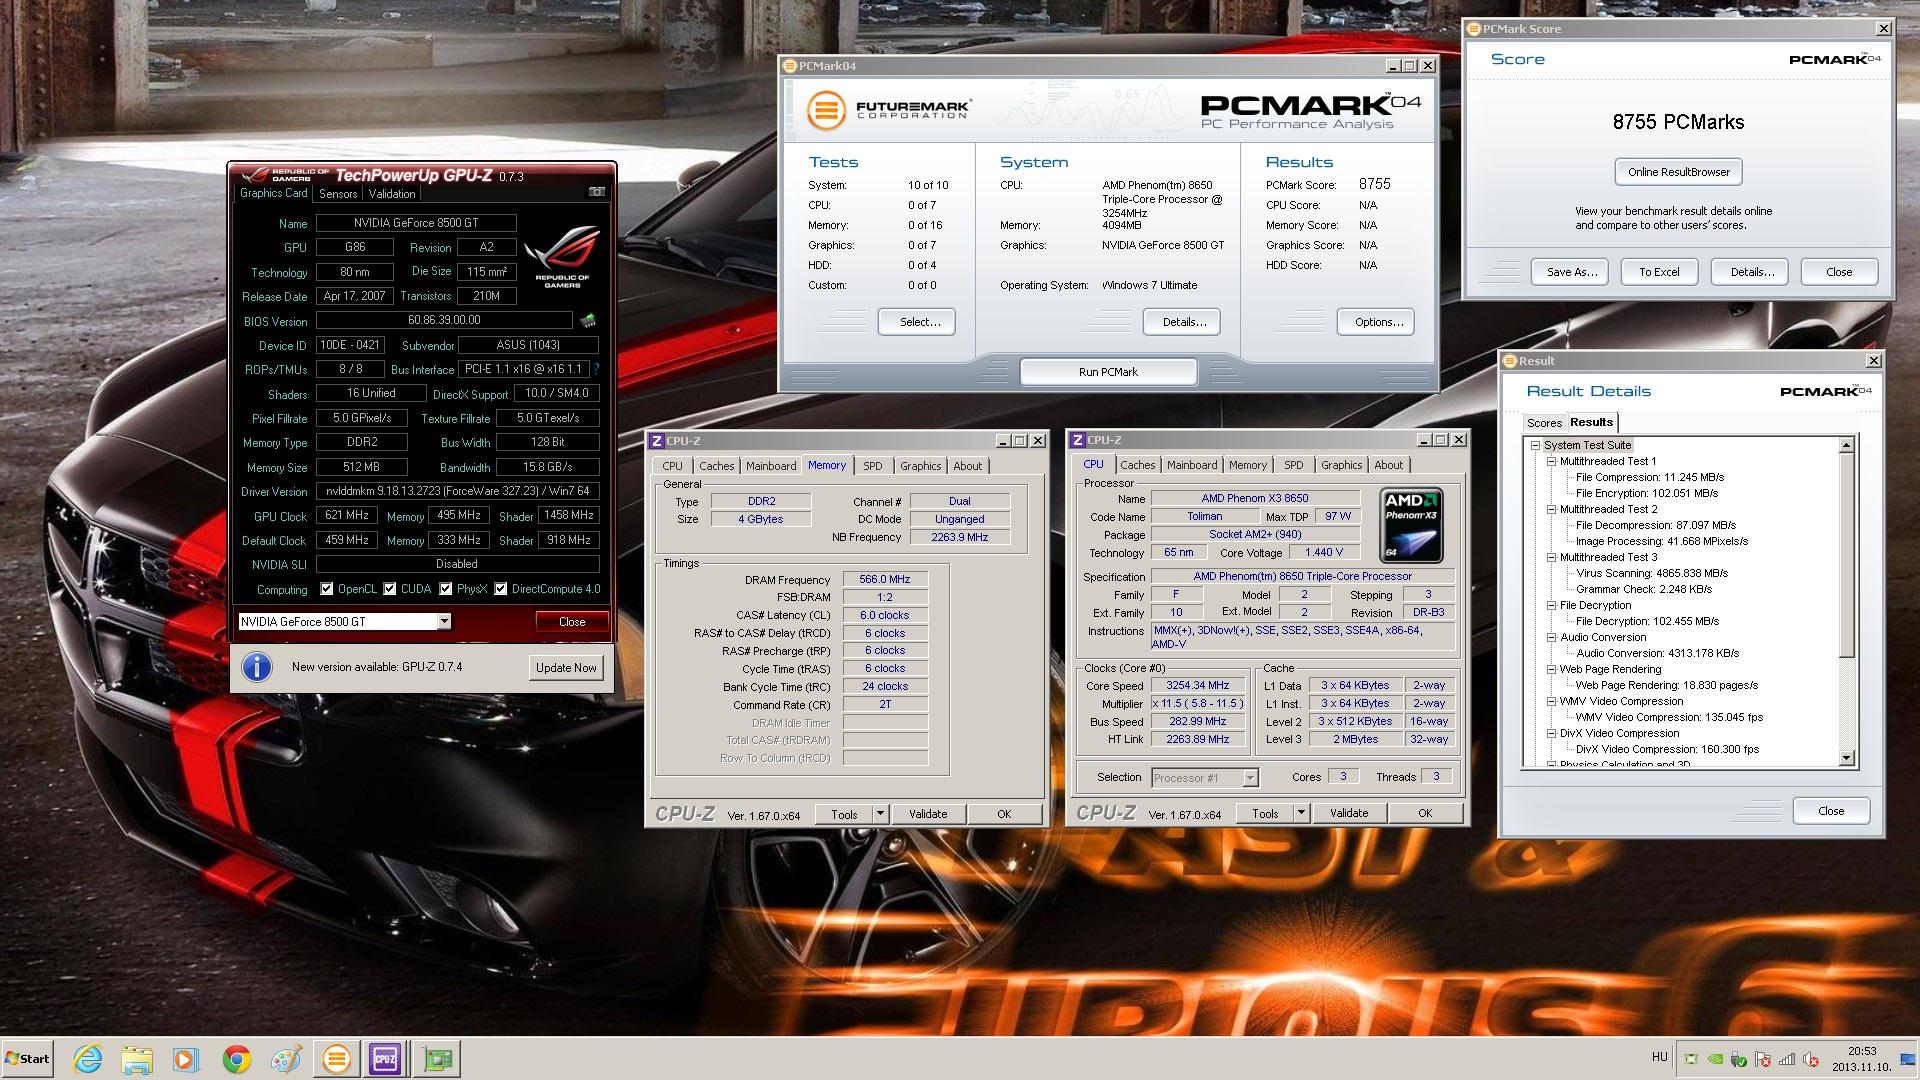Switch to GPU-Z via its green taskbar icon
The height and width of the screenshot is (1080, 1920).
click(x=437, y=1059)
